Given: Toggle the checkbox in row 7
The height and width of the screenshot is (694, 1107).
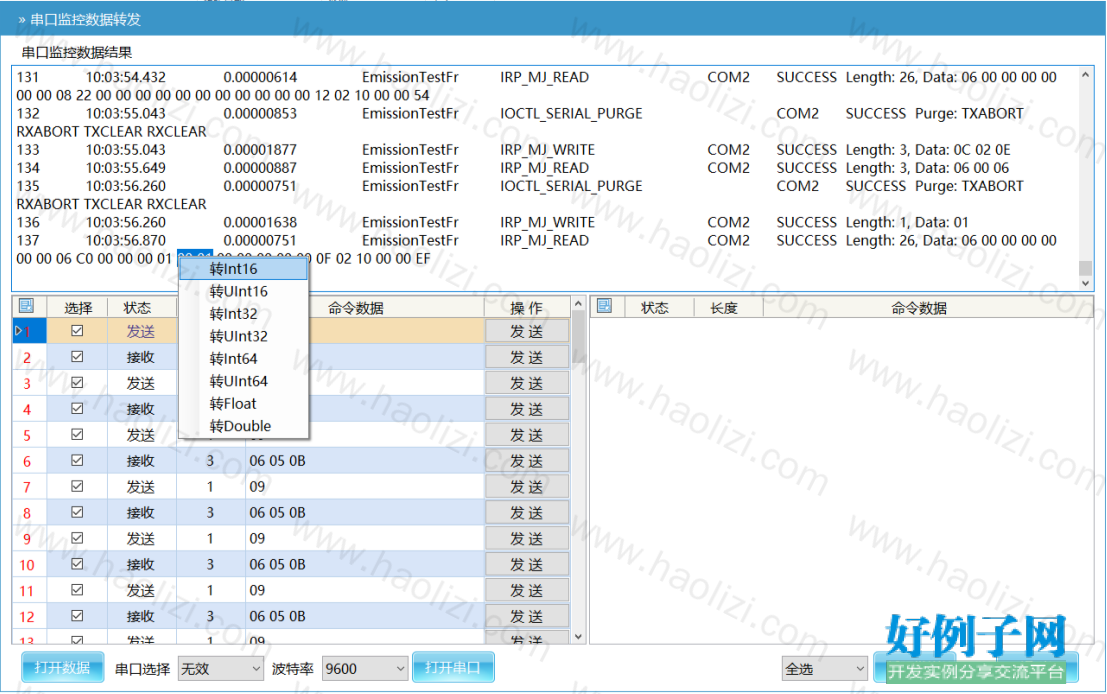Looking at the screenshot, I should point(77,486).
